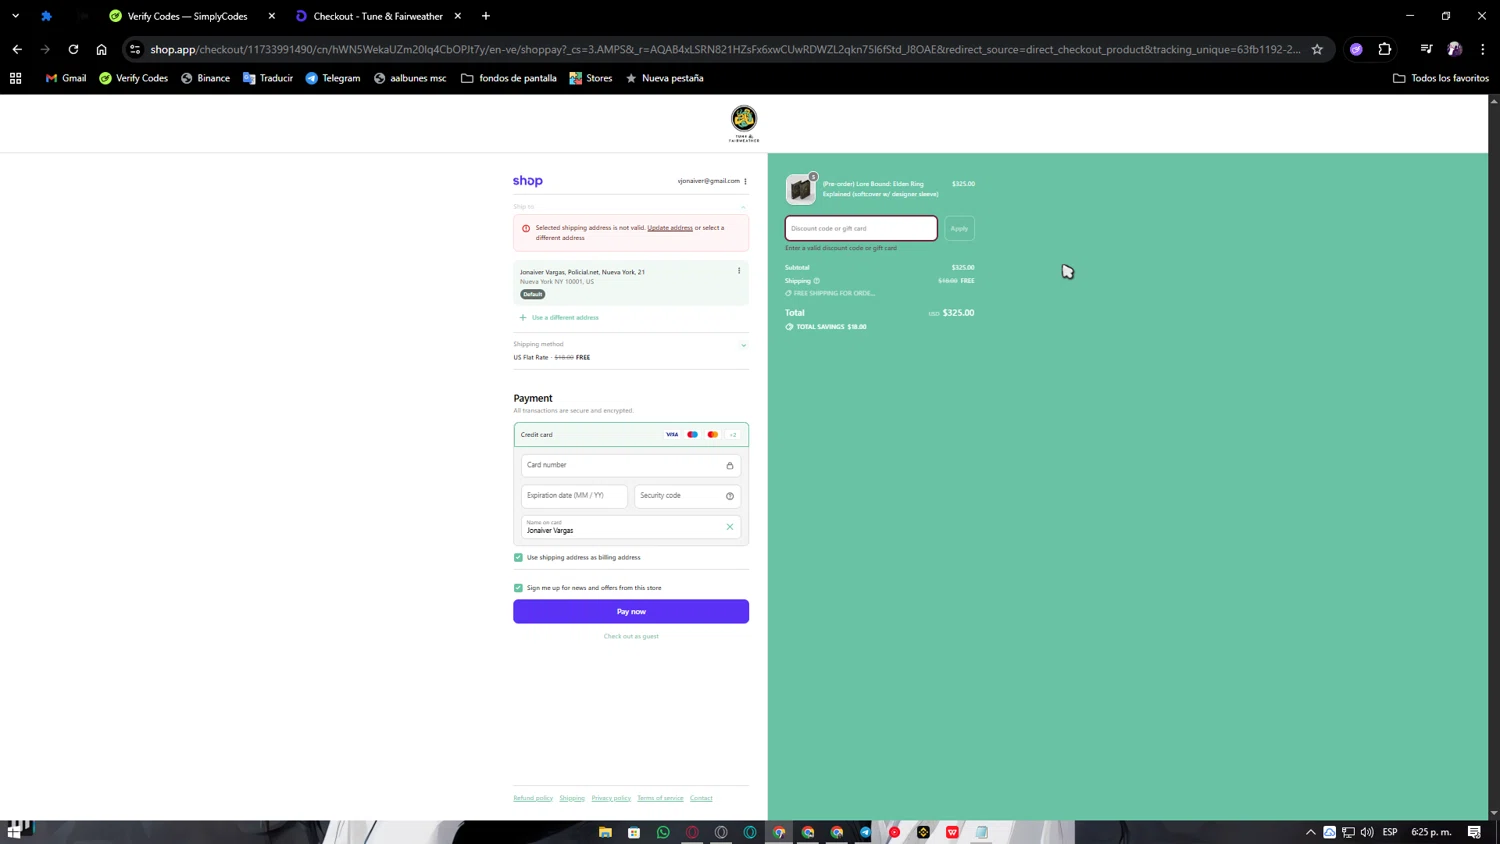
Task: Open Binance app from the taskbar
Action: [923, 832]
